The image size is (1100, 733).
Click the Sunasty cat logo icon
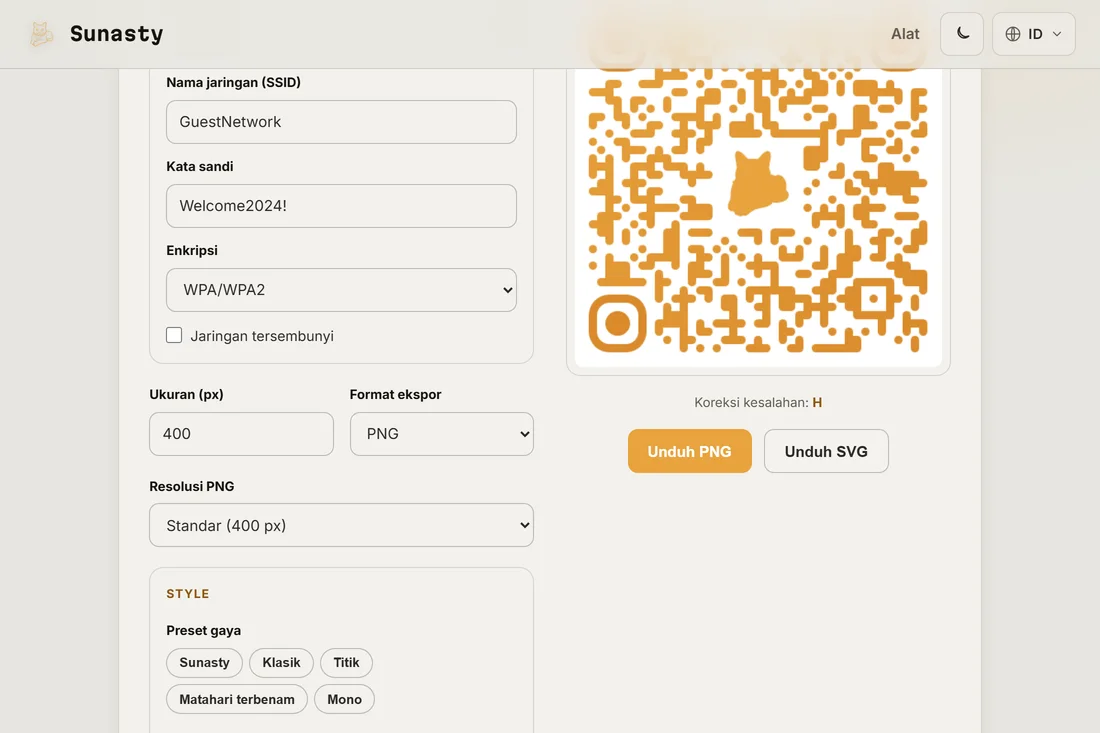click(x=41, y=34)
